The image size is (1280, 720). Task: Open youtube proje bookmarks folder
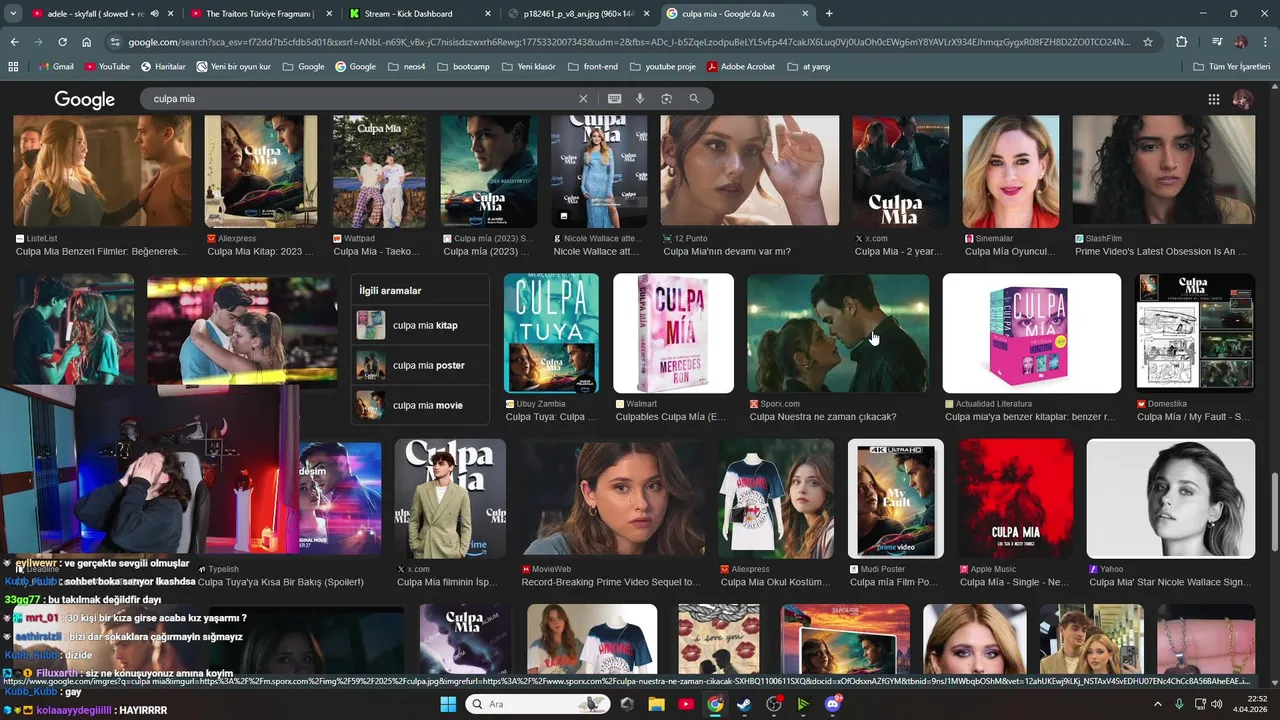[662, 66]
